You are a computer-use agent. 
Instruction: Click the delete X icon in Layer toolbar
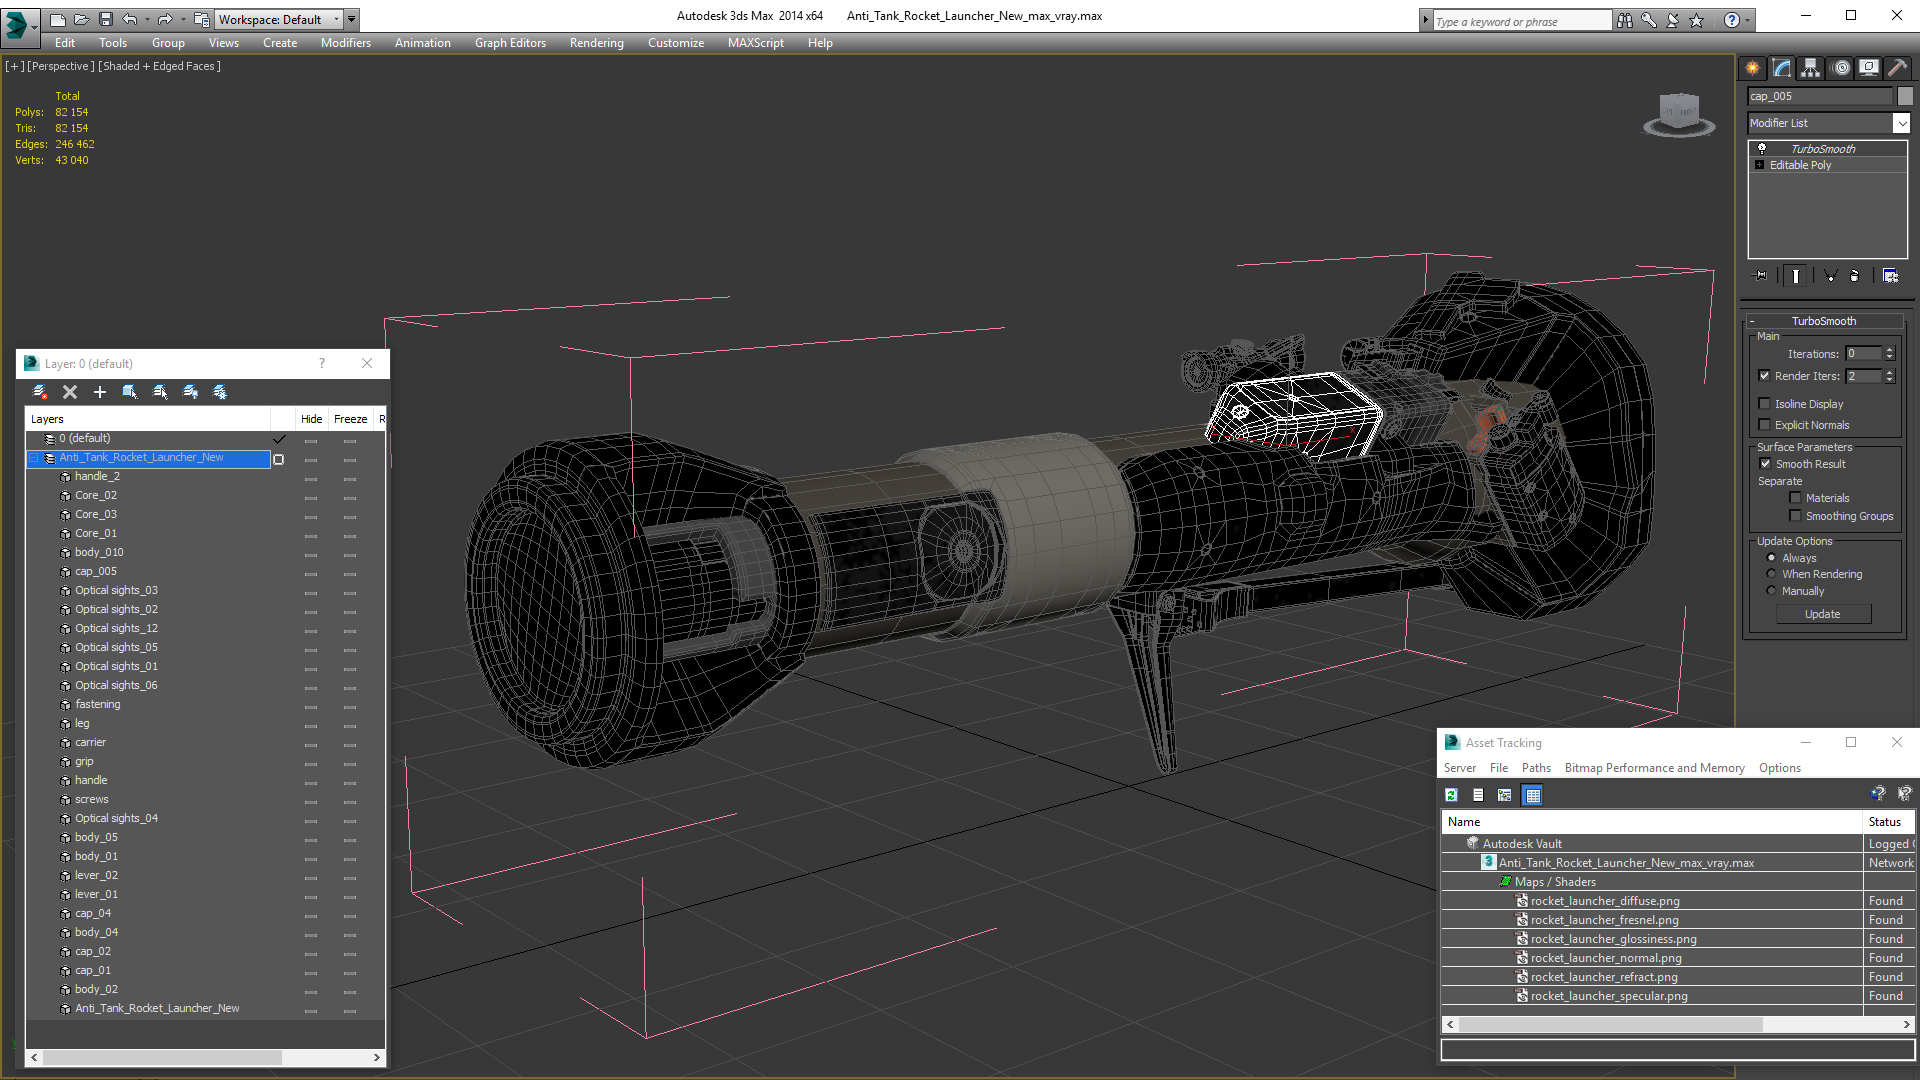70,392
